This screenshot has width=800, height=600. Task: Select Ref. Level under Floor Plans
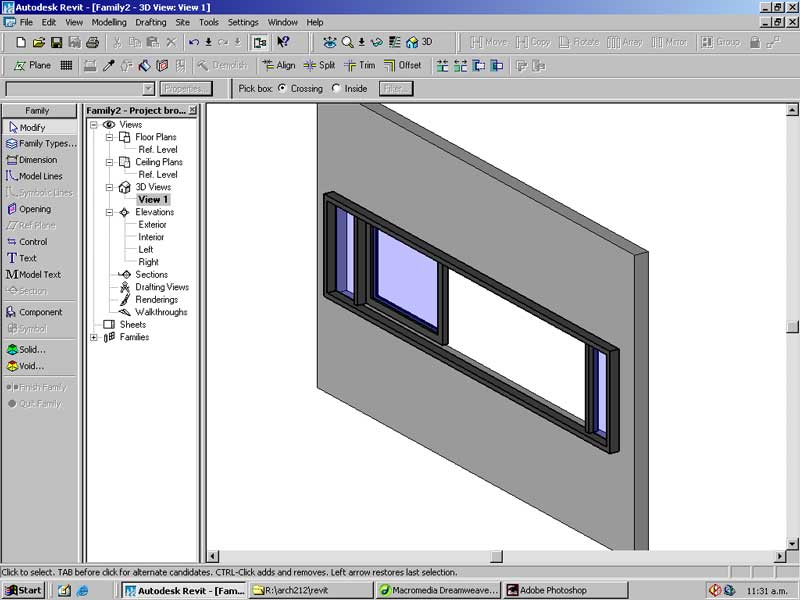(x=158, y=149)
